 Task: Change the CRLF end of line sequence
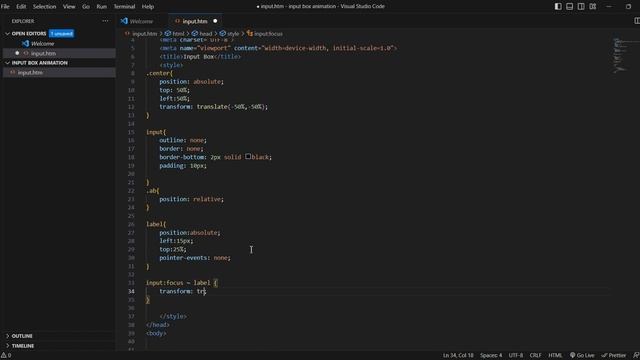pos(536,355)
